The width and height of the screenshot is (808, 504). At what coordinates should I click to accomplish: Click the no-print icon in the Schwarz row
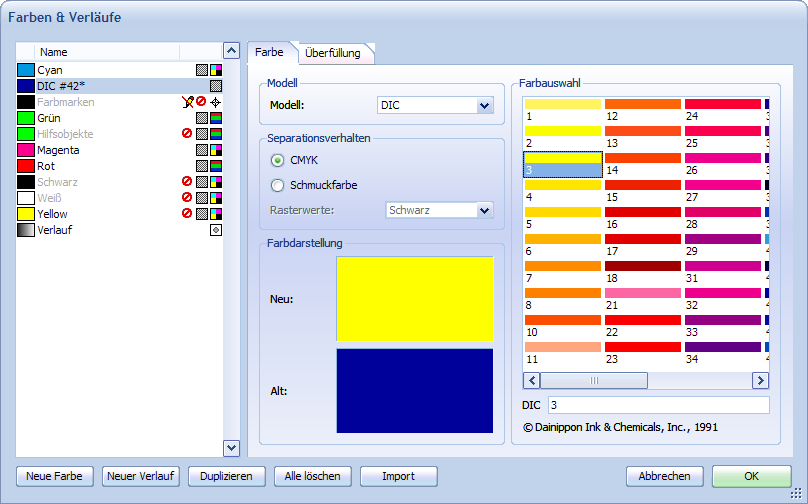click(186, 182)
